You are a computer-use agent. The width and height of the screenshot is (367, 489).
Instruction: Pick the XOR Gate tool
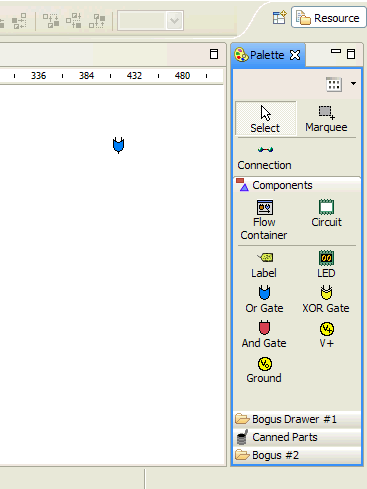(x=326, y=299)
